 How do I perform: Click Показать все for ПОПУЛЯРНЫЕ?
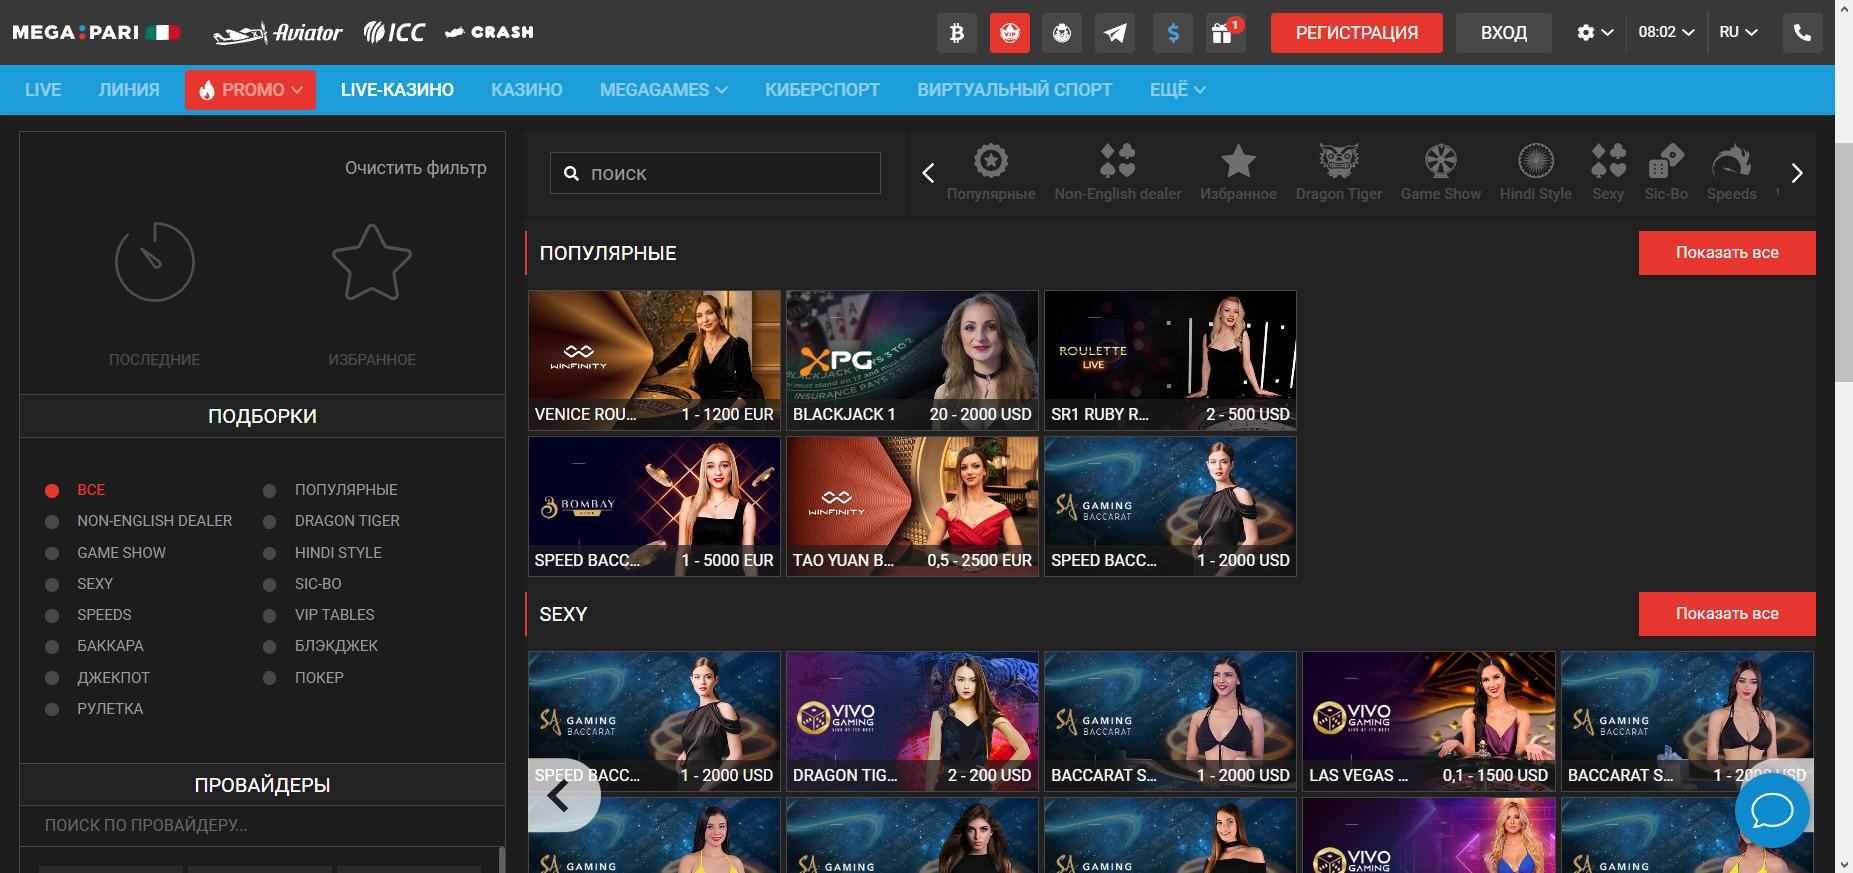click(x=1727, y=253)
